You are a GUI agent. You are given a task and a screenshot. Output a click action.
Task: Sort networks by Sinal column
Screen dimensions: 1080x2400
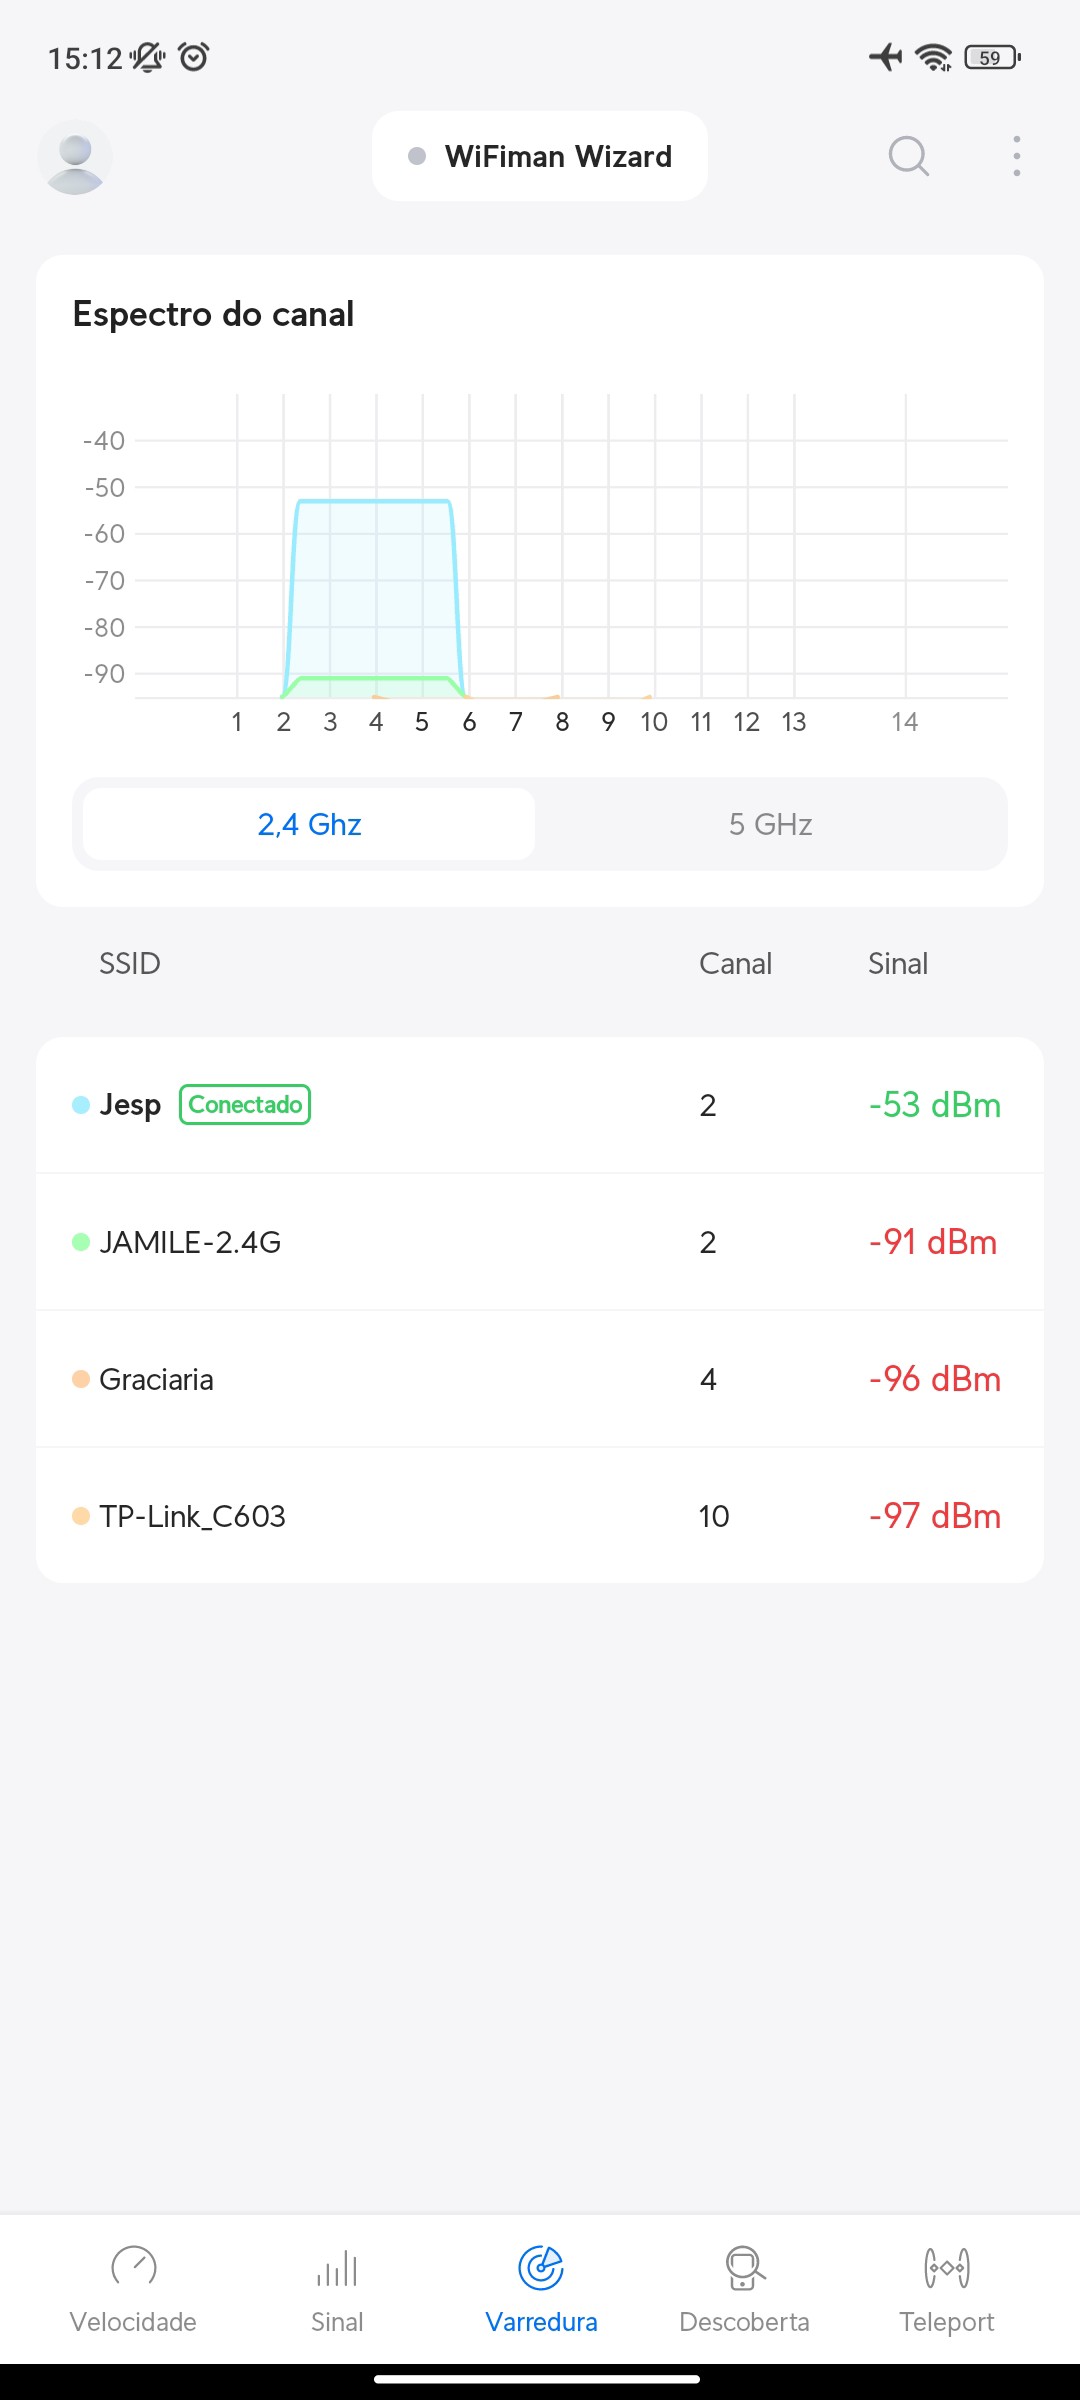[x=897, y=964]
